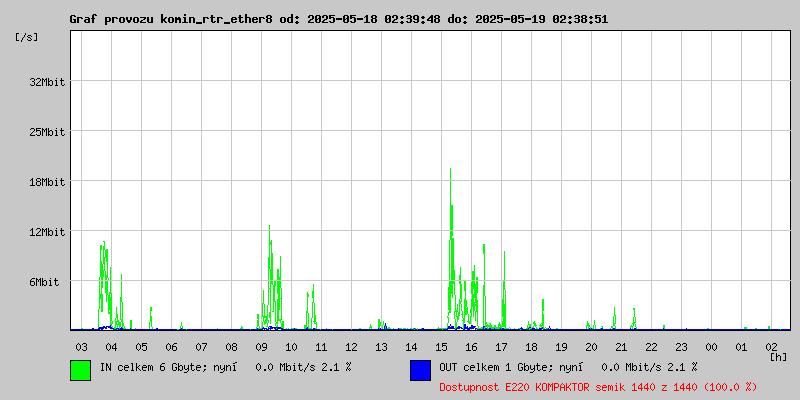
Task: Click hour label '13' on x-axis
Action: (x=381, y=347)
